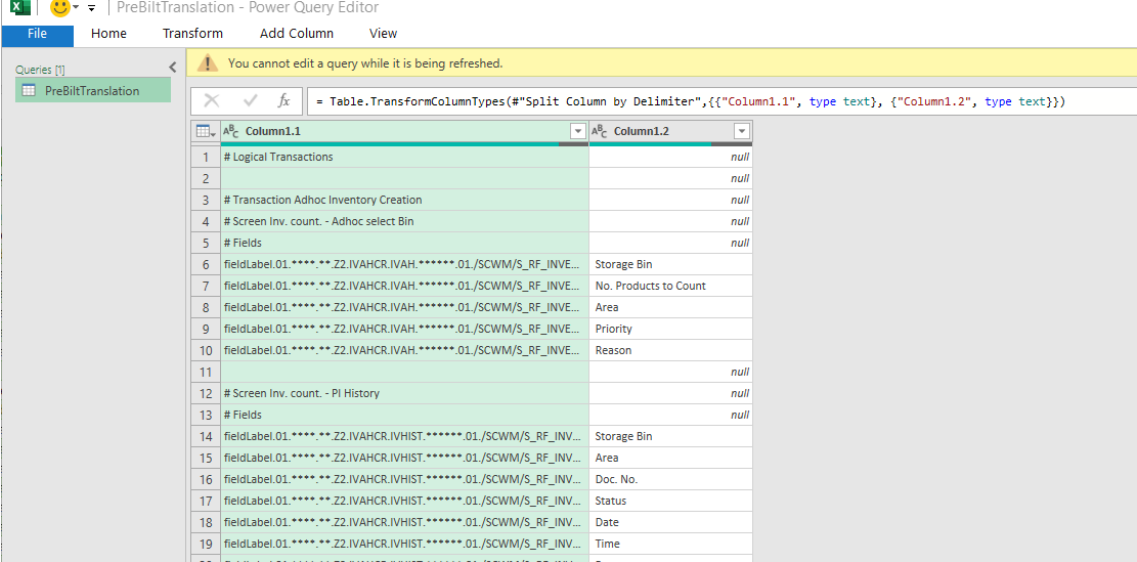Image resolution: width=1137 pixels, height=562 pixels.
Task: Open the File menu
Action: tap(37, 34)
